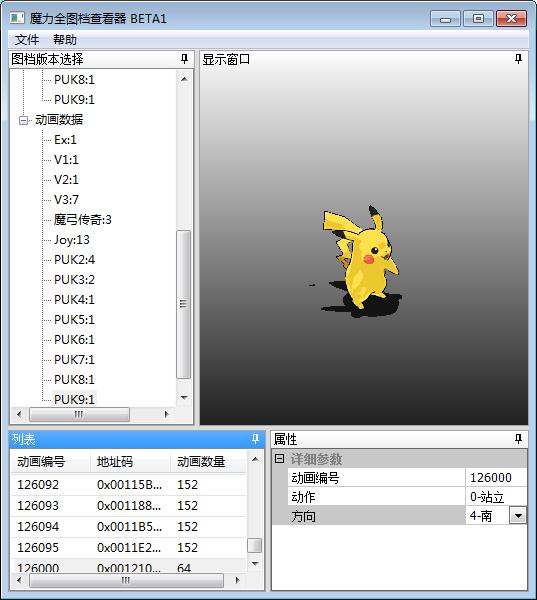This screenshot has height=600, width=537.
Task: Maximize the window
Action: [478, 19]
